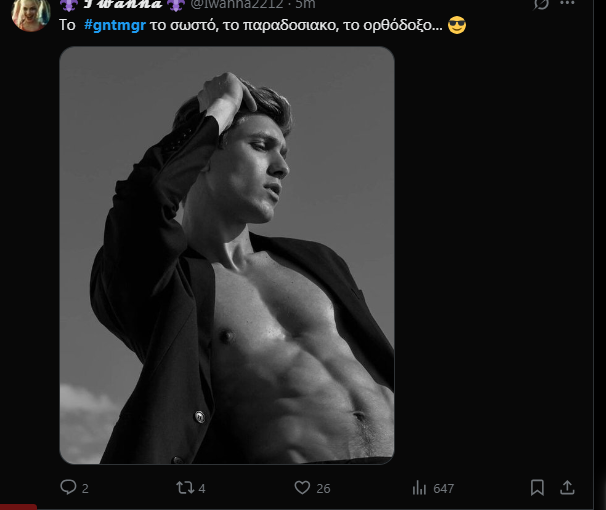This screenshot has height=510, width=606.
Task: Click the view count 647
Action: pos(443,488)
